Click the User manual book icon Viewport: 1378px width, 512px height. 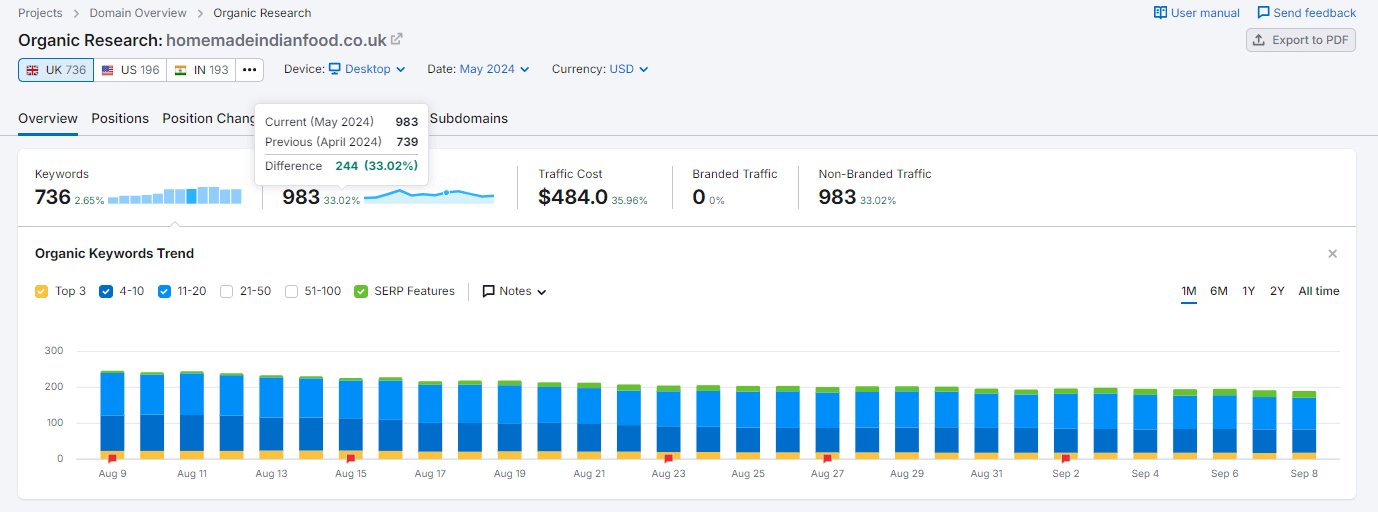coord(1160,13)
